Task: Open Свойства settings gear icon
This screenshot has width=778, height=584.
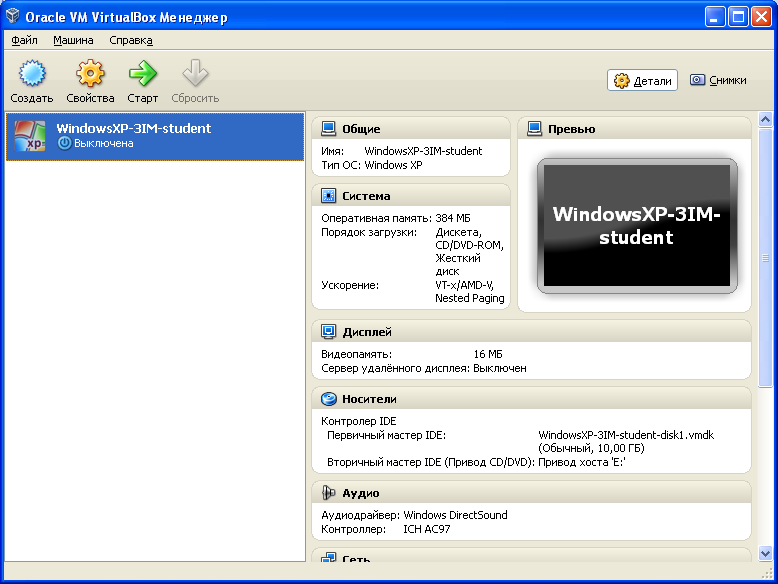Action: (90, 73)
